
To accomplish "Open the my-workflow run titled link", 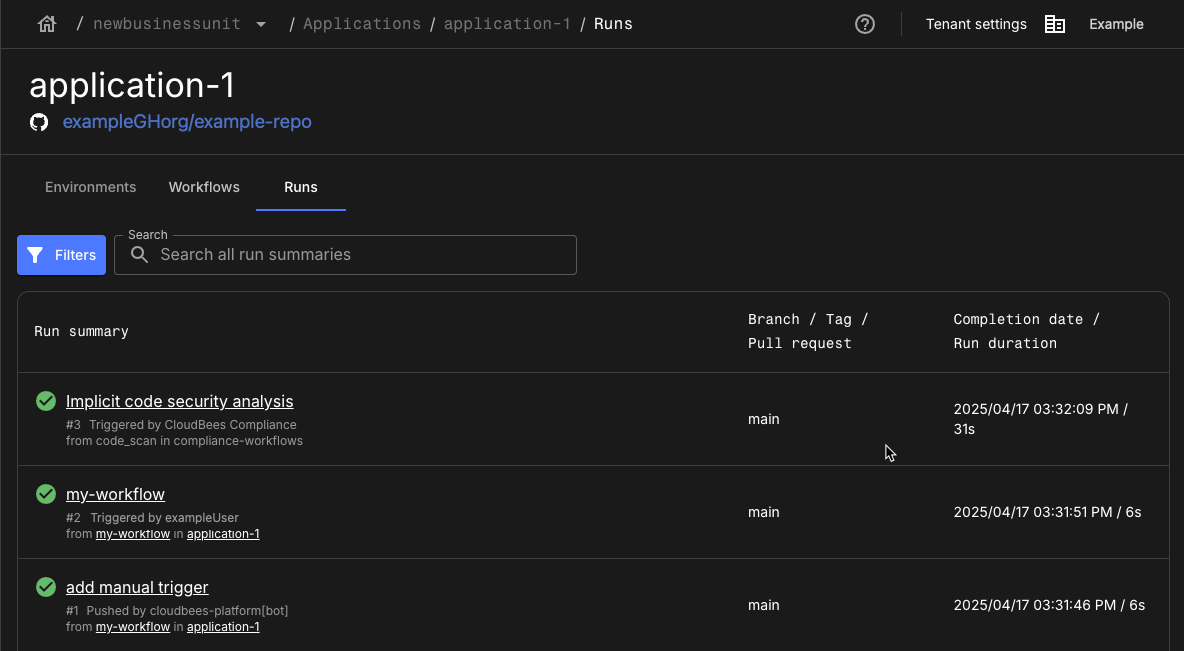I will click(116, 494).
